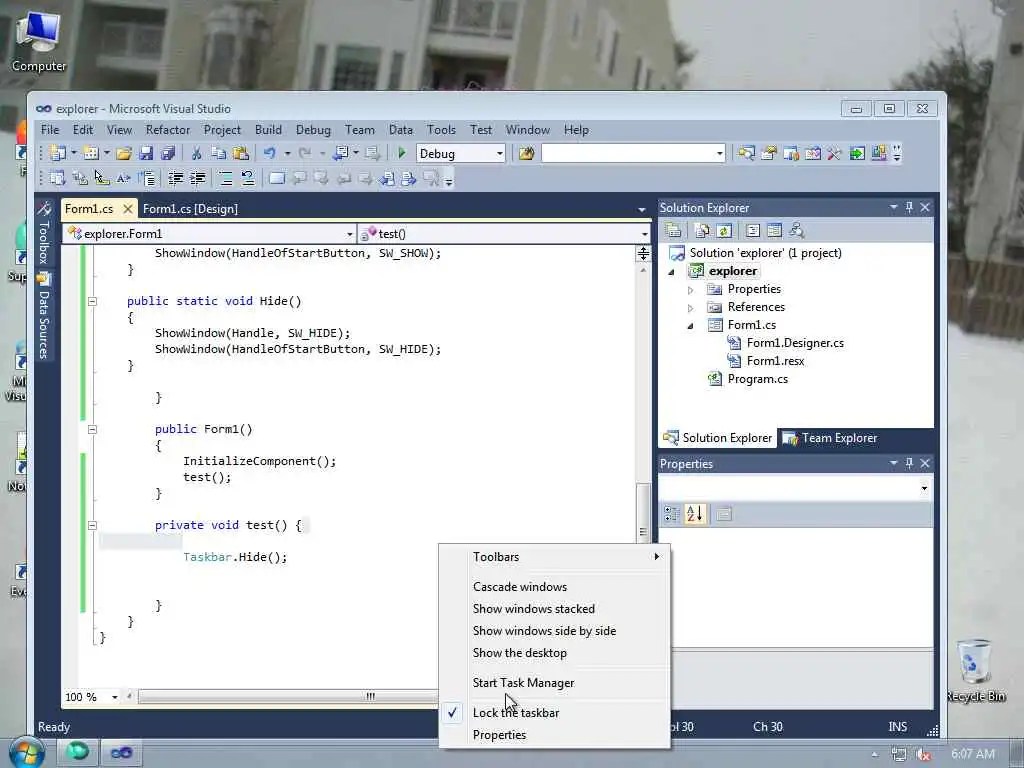Switch to the Team Explorer tab
This screenshot has height=768, width=1024.
[830, 438]
